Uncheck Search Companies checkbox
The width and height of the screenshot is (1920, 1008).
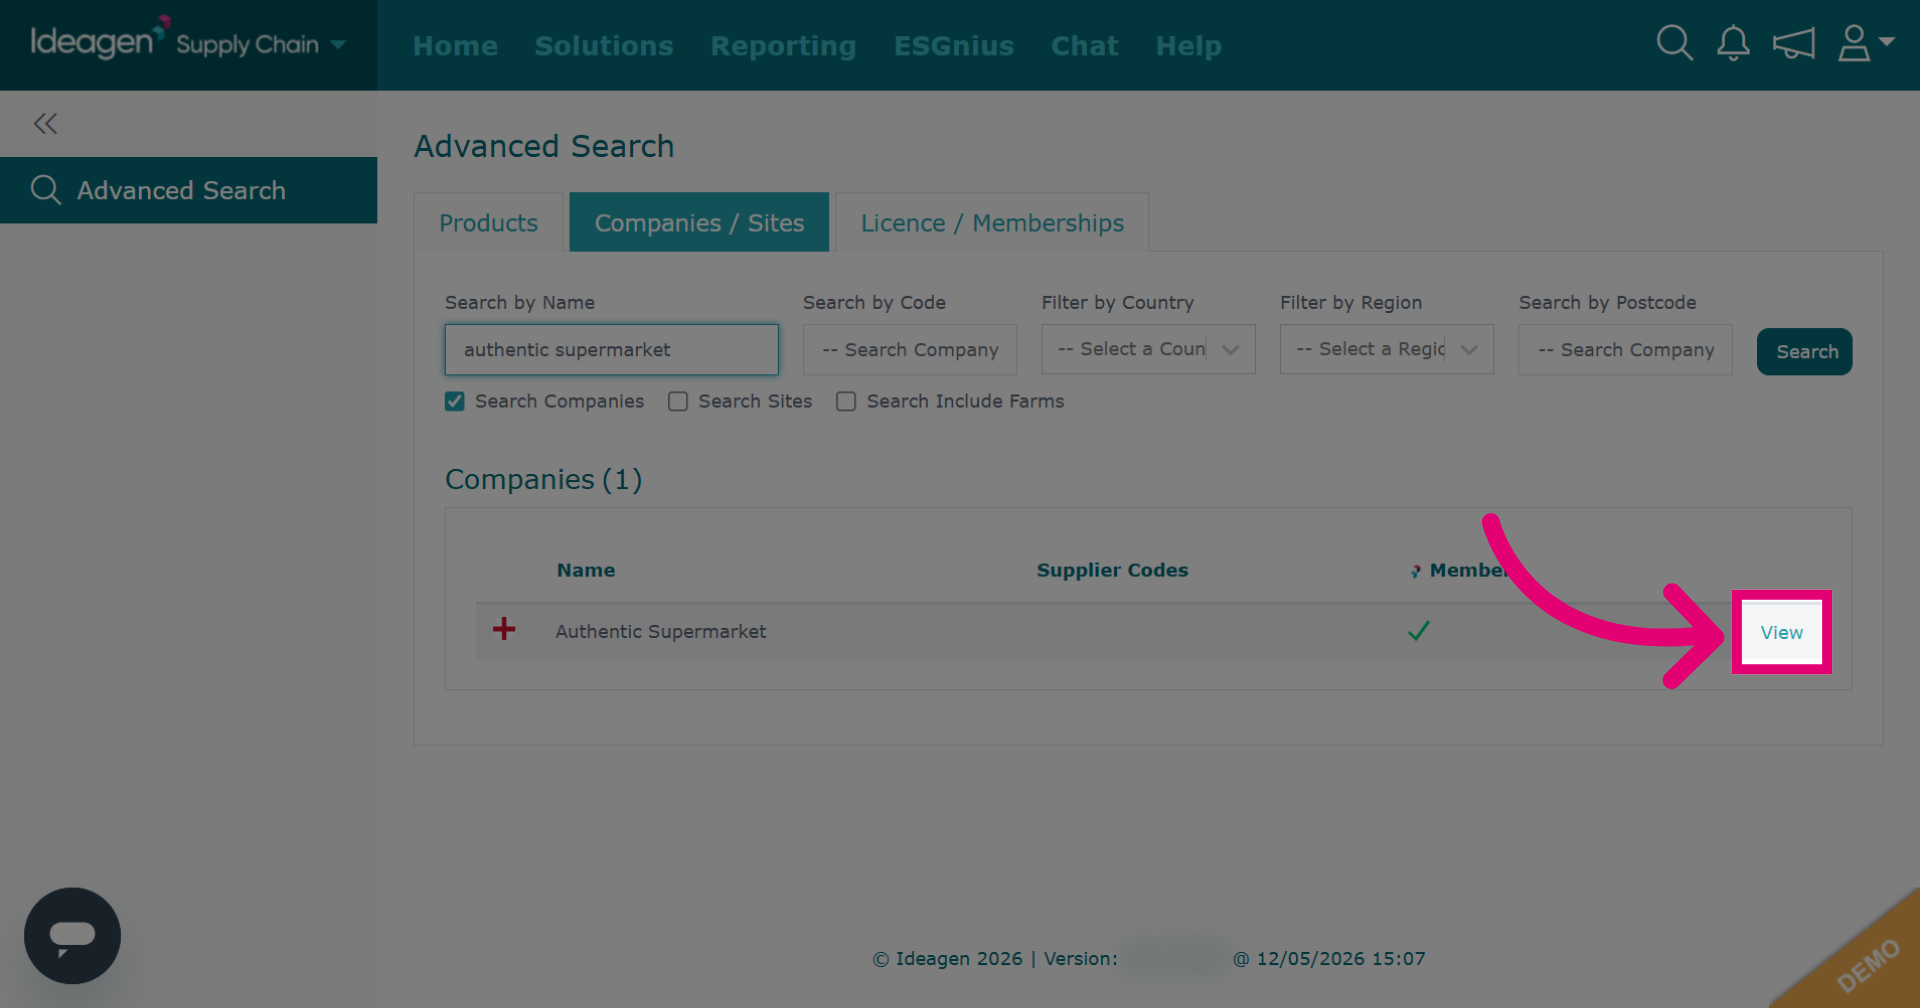(455, 401)
